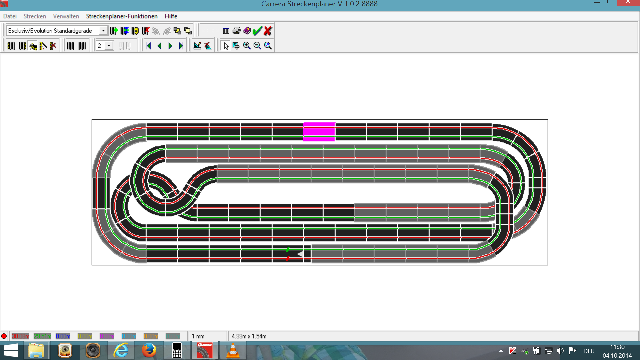Toggle the highlighted edit mode toolbar button
Screen dimensions: 640x360
(33, 46)
